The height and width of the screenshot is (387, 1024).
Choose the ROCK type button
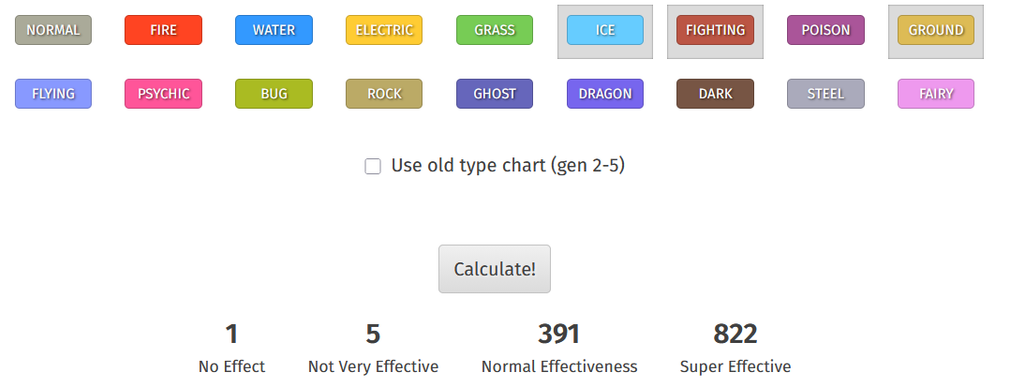(384, 93)
